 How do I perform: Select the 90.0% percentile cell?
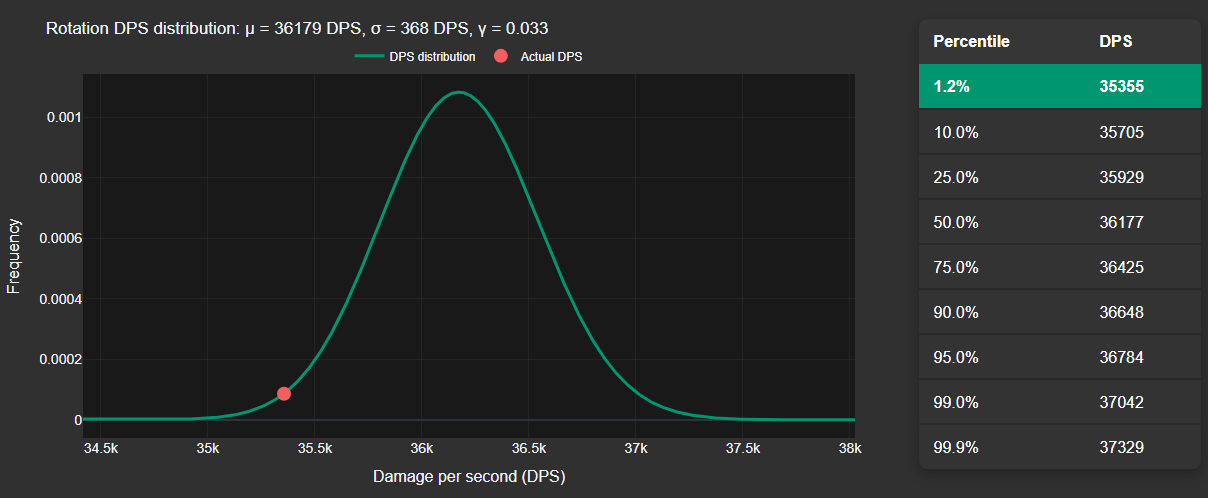955,312
